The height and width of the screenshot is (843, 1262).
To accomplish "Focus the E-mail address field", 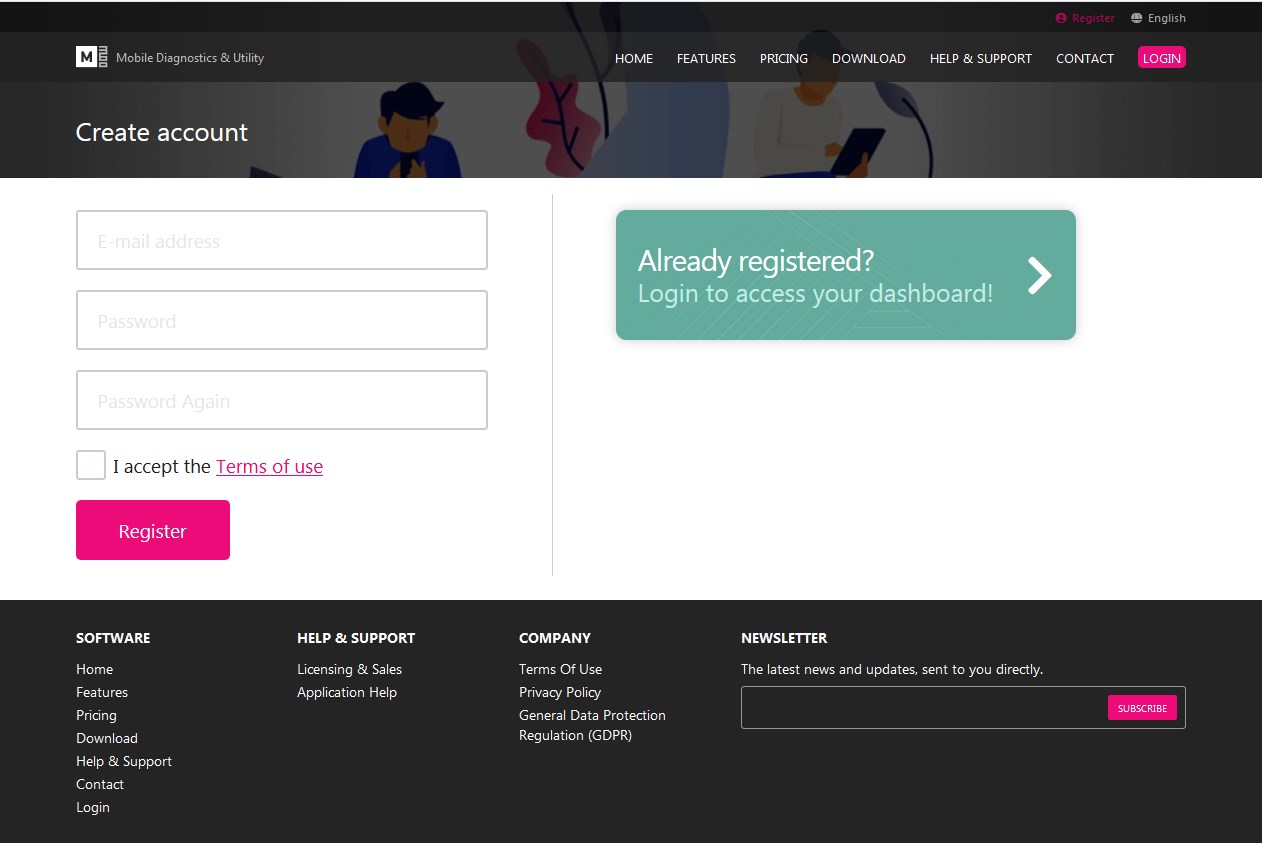I will tap(282, 240).
